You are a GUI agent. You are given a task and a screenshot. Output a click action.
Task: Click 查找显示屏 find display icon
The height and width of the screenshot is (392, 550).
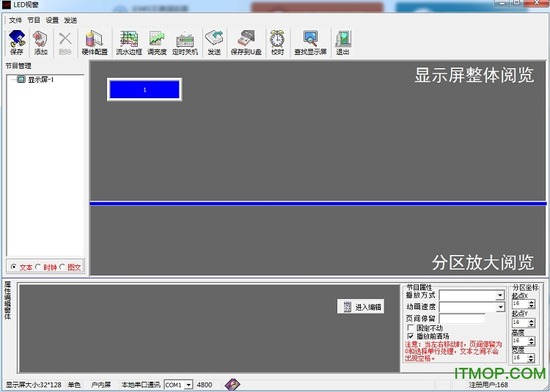coord(310,43)
